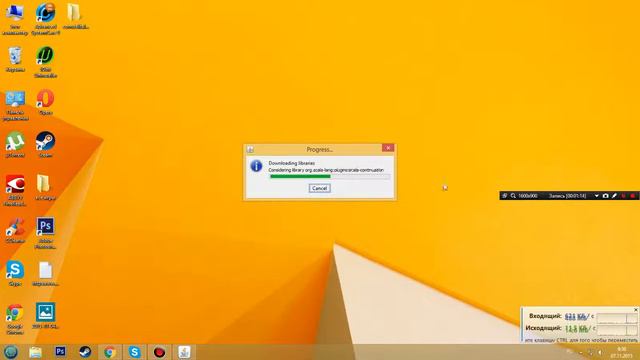Launch Steam desktop shortcut
The width and height of the screenshot is (640, 360).
45,145
